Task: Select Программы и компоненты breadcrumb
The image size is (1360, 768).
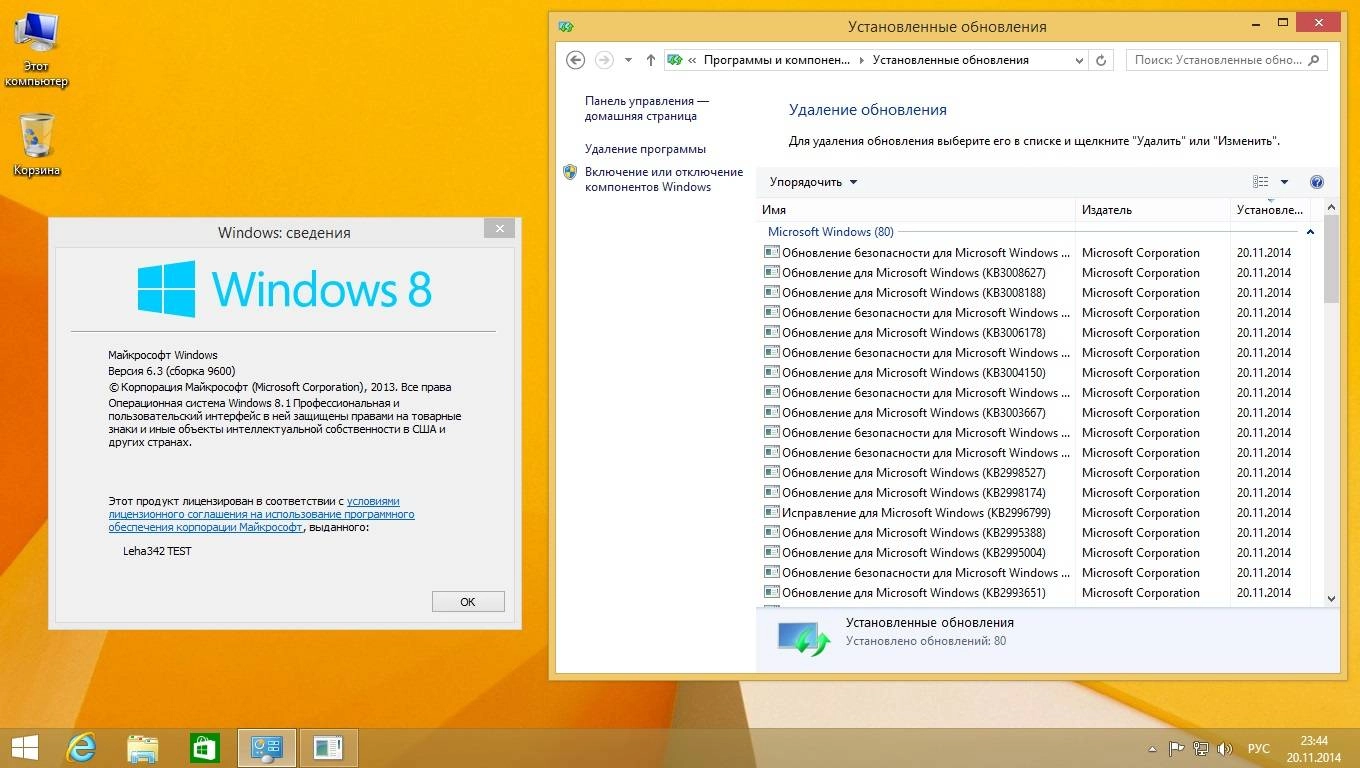Action: click(x=776, y=60)
